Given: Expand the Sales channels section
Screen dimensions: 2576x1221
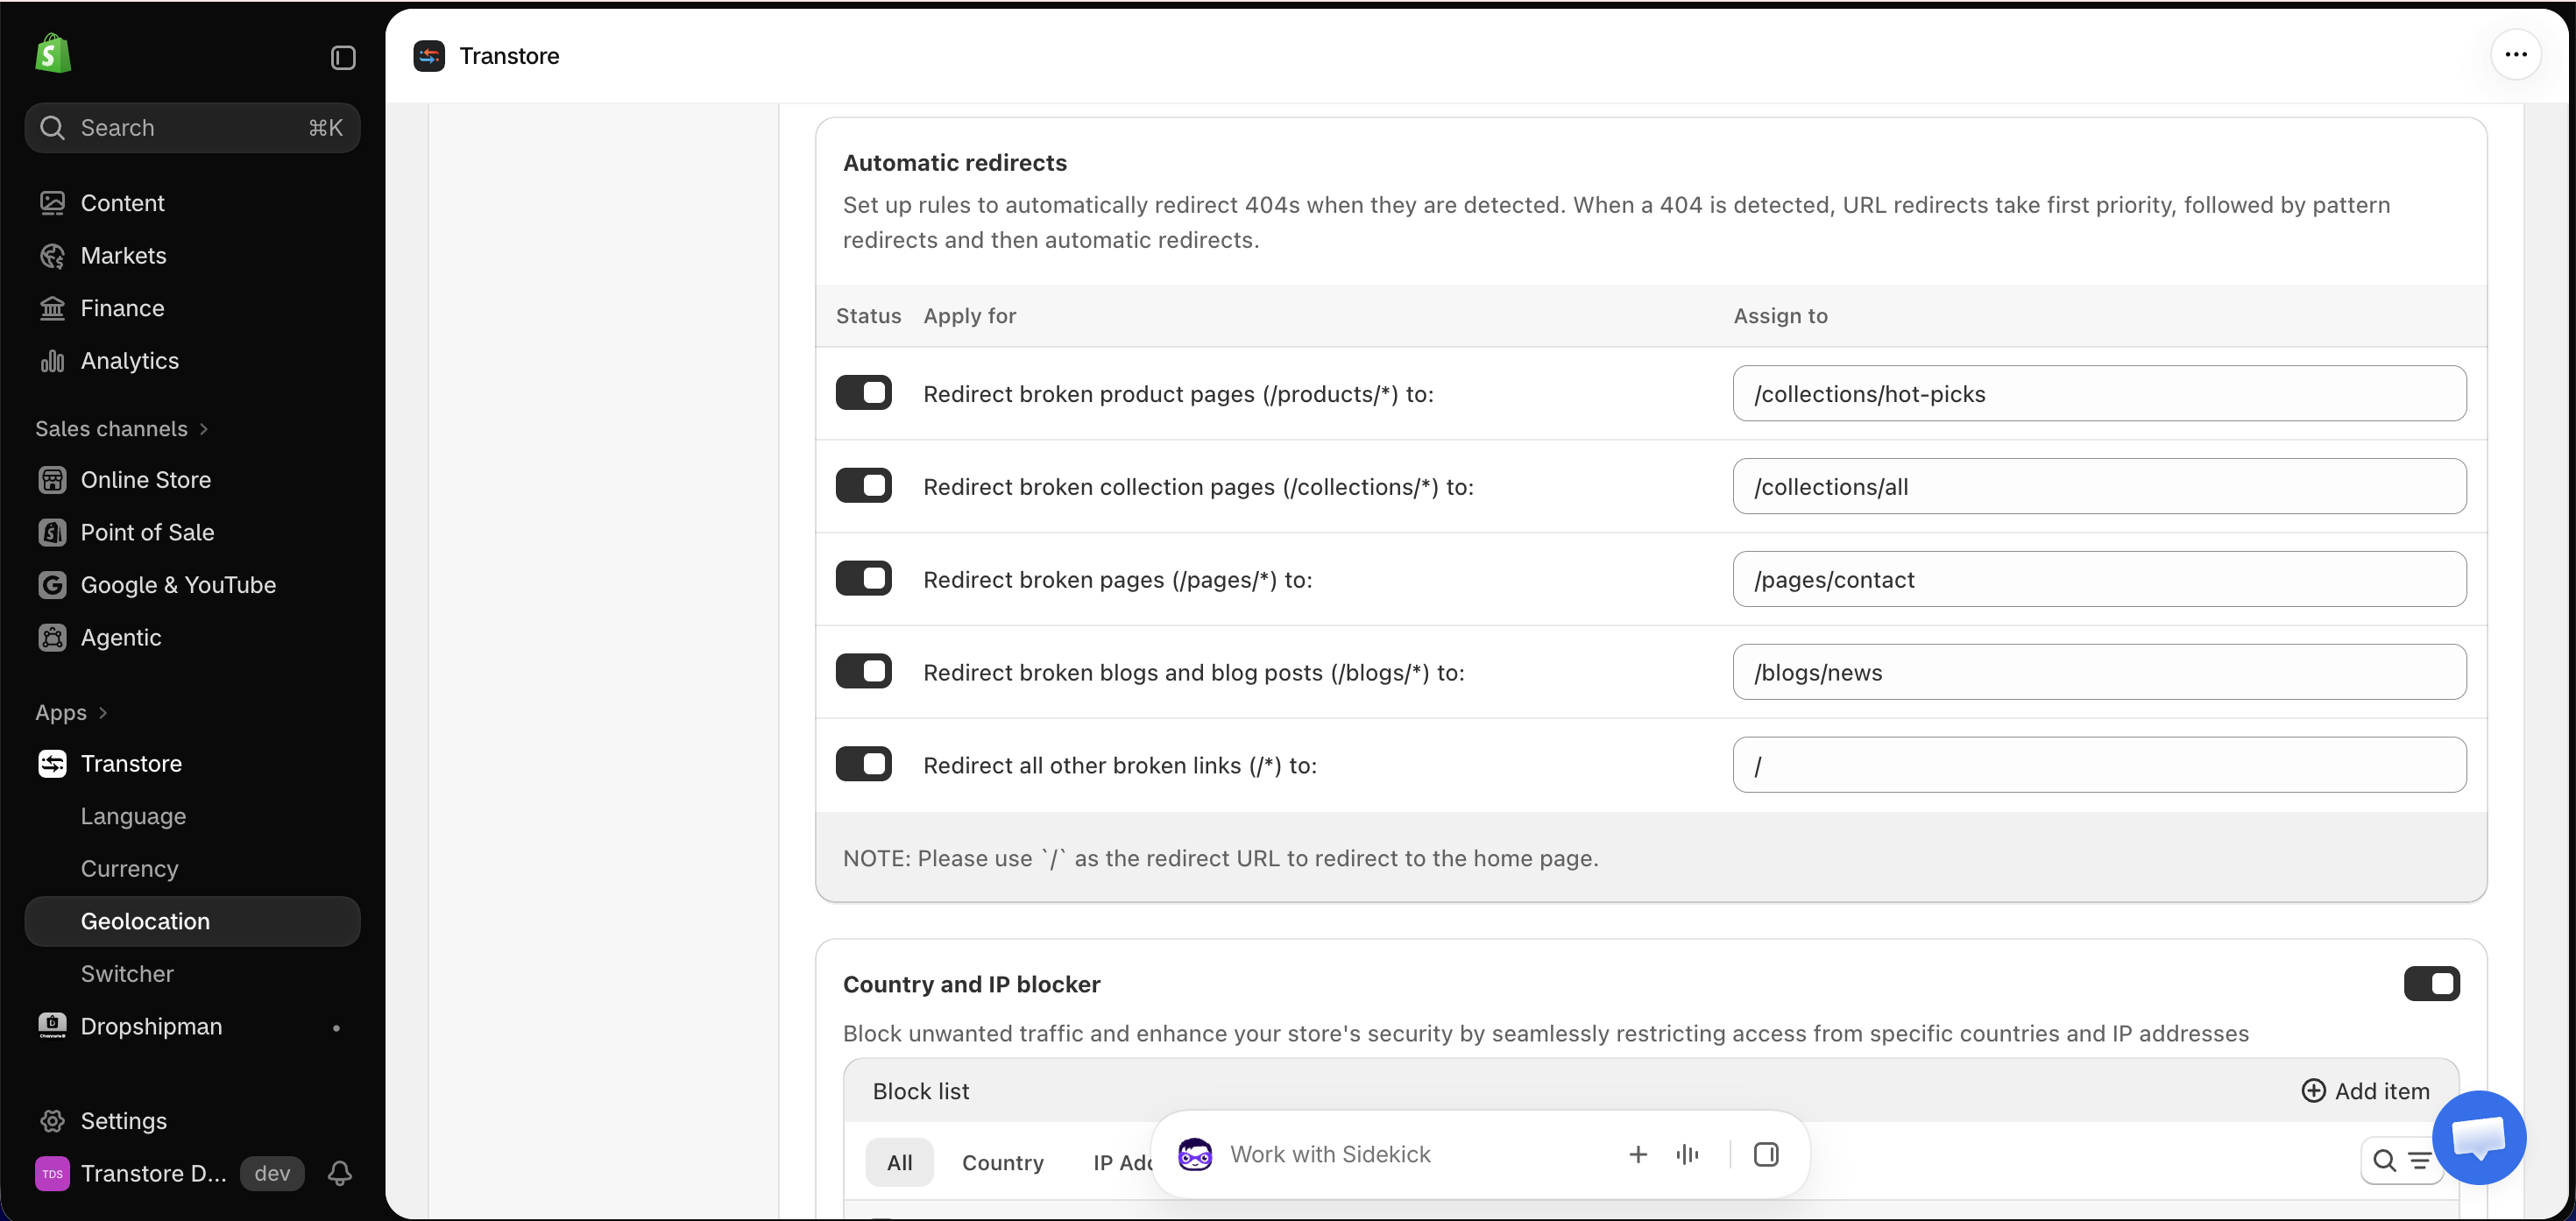Looking at the screenshot, I should click(121, 429).
